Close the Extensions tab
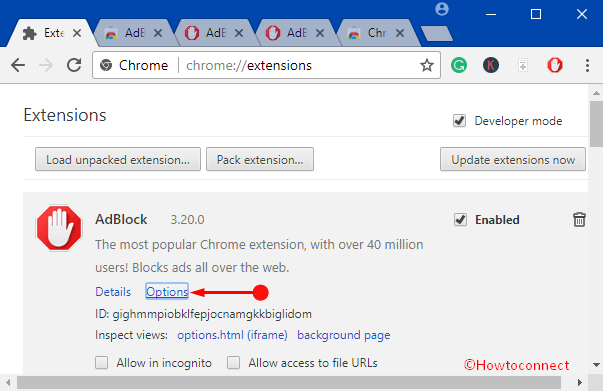Screen dimensions: 603x391 coord(77,33)
